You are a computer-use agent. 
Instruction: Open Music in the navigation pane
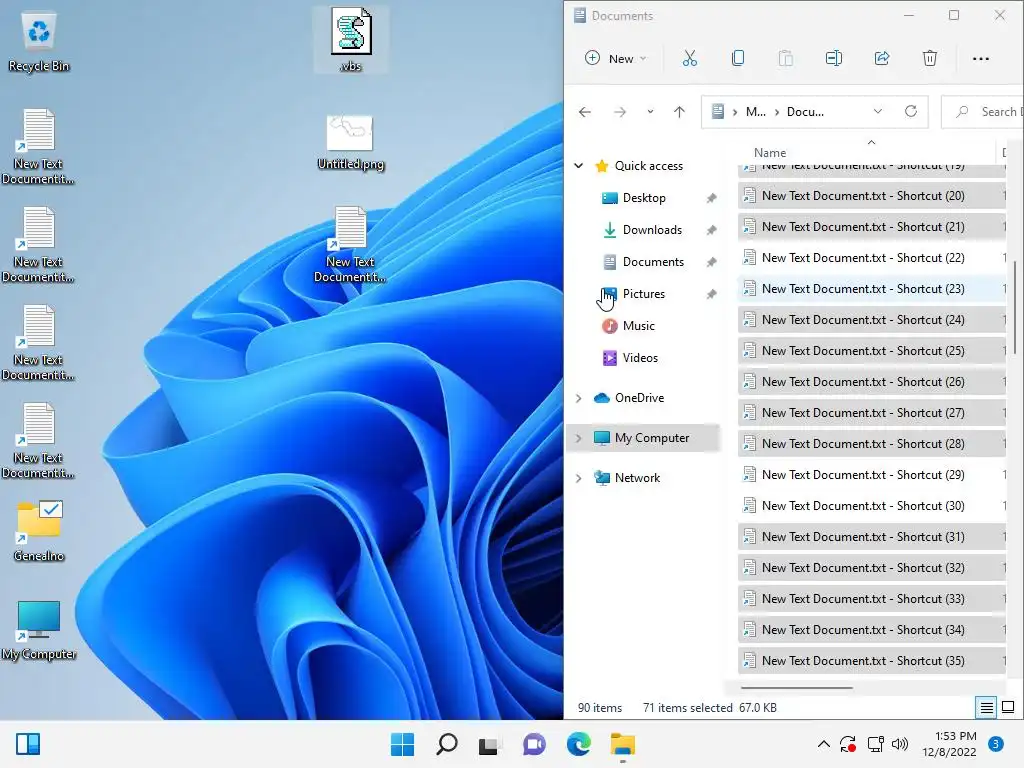[x=638, y=326]
